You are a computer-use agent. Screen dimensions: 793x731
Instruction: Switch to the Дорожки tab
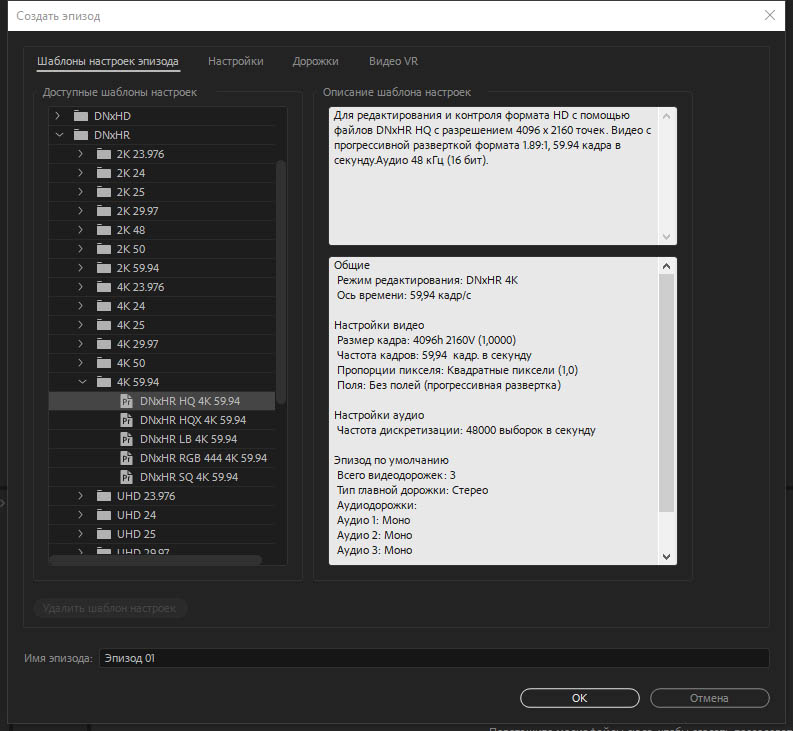point(316,61)
